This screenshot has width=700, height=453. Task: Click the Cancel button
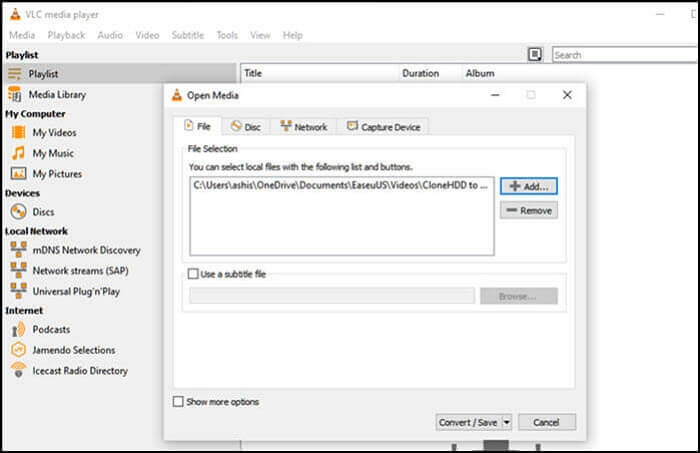click(547, 422)
